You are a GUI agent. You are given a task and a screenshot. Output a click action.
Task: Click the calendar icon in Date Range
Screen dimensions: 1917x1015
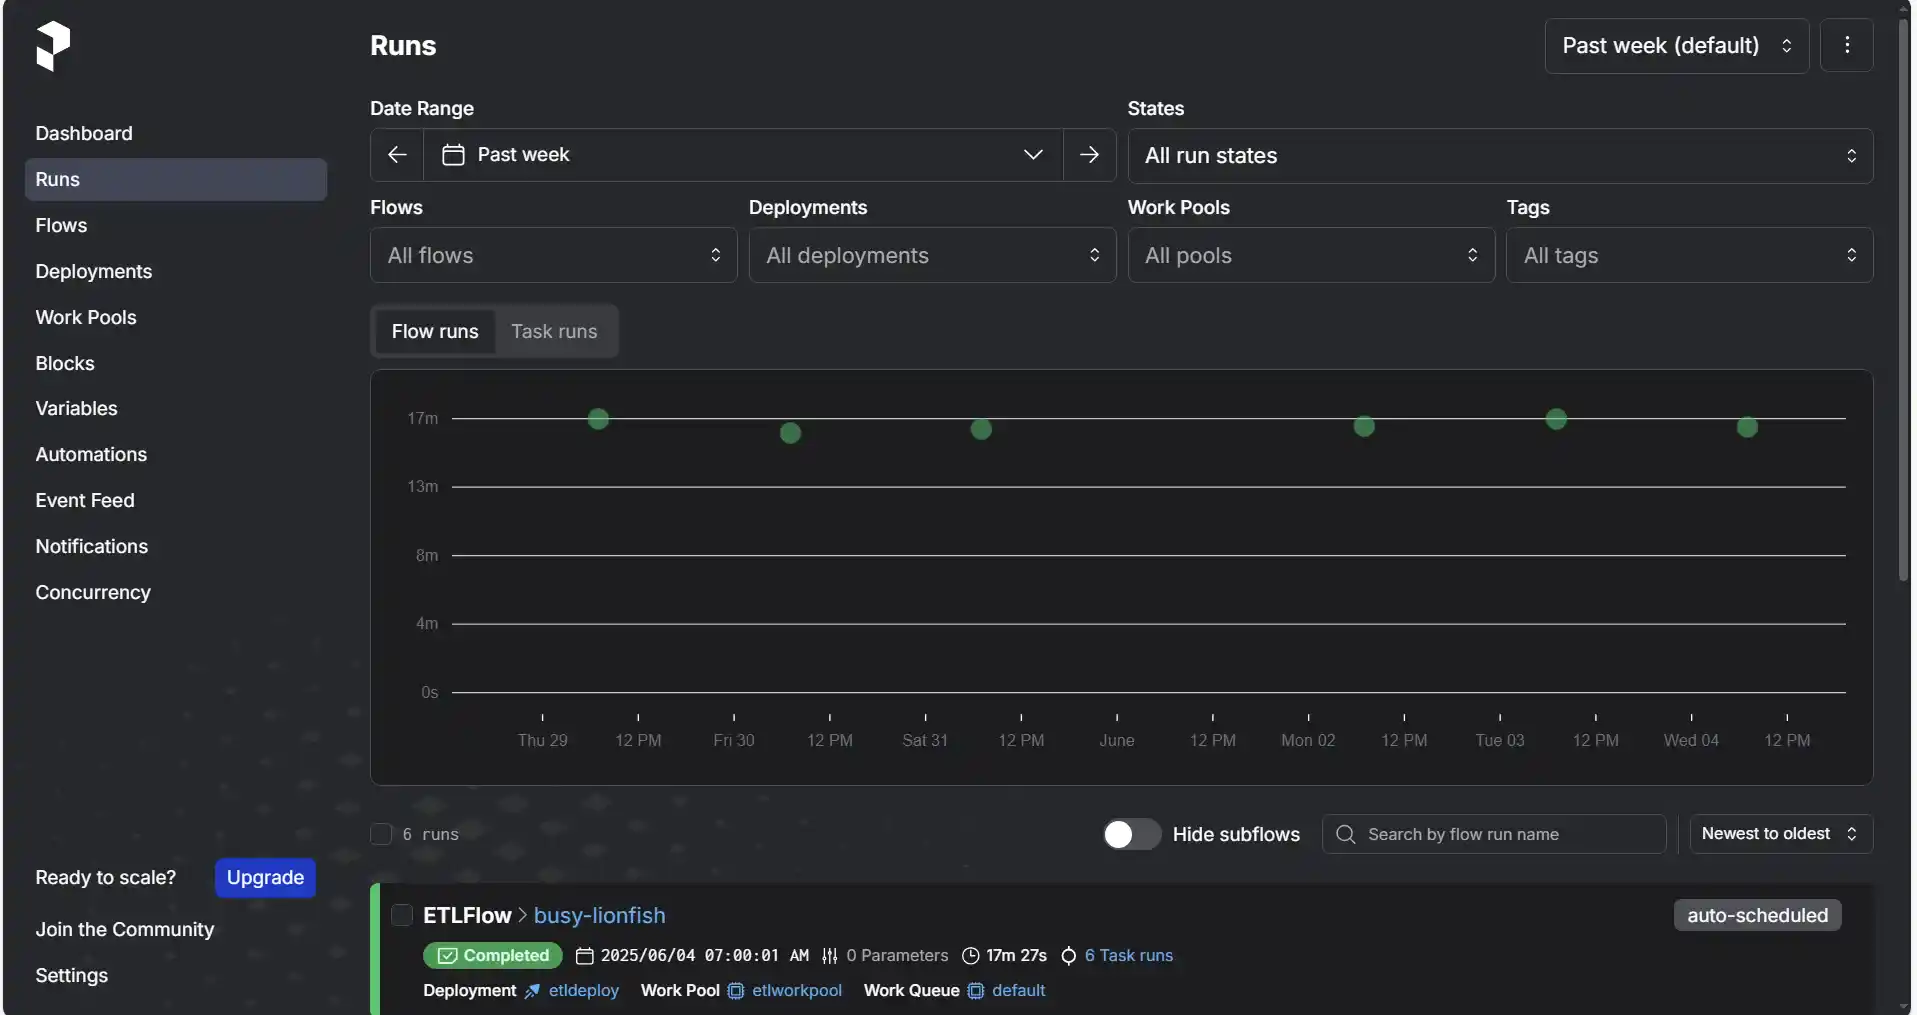click(453, 155)
